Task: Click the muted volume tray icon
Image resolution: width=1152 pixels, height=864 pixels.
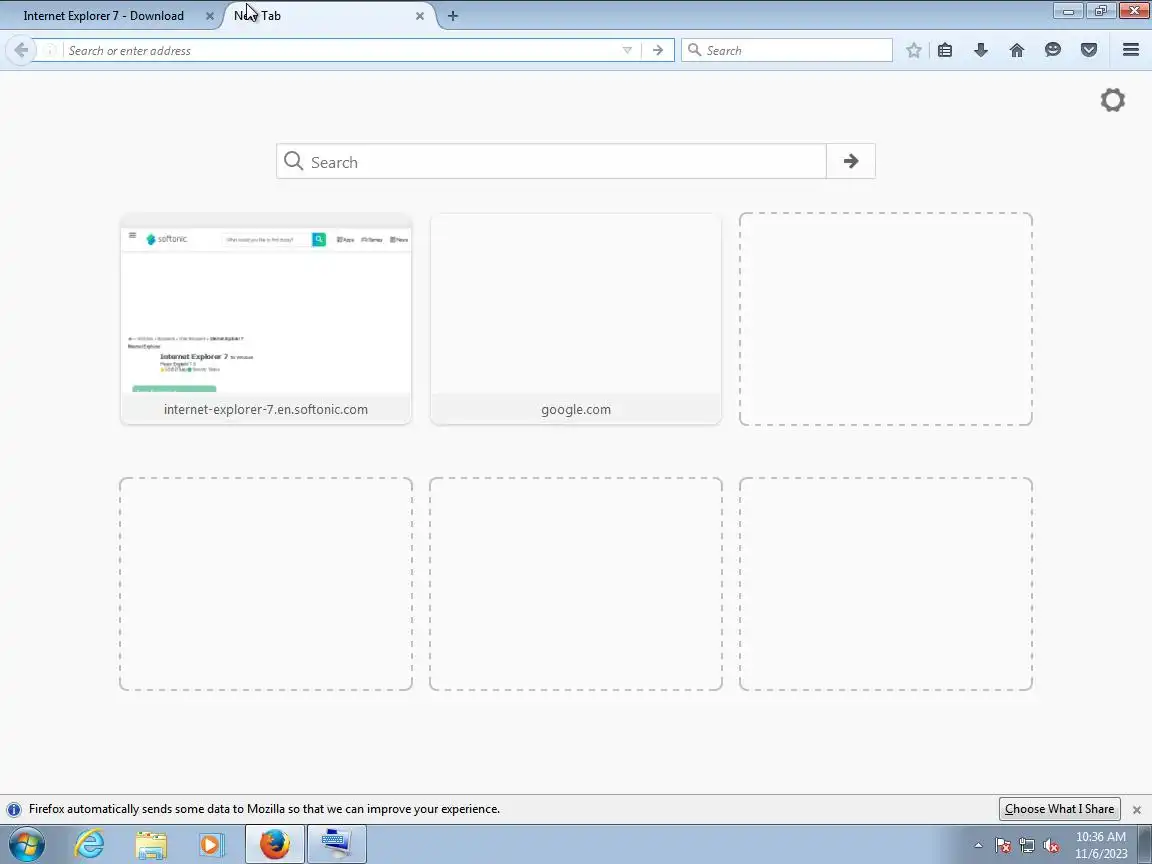Action: [x=1051, y=846]
